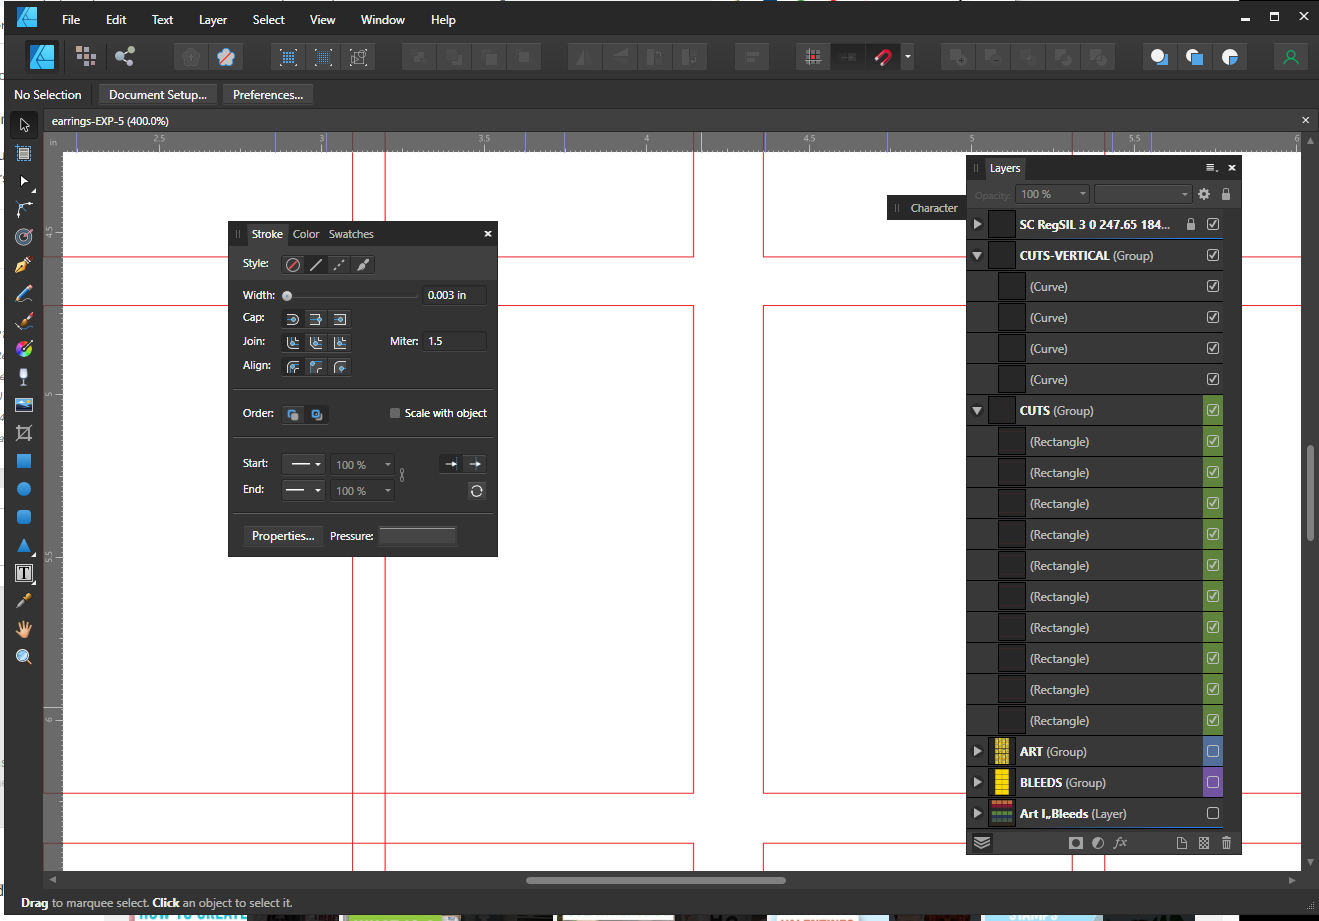The image size is (1319, 921).
Task: Open the stroke Start arrowhead dropdown
Action: pos(304,464)
